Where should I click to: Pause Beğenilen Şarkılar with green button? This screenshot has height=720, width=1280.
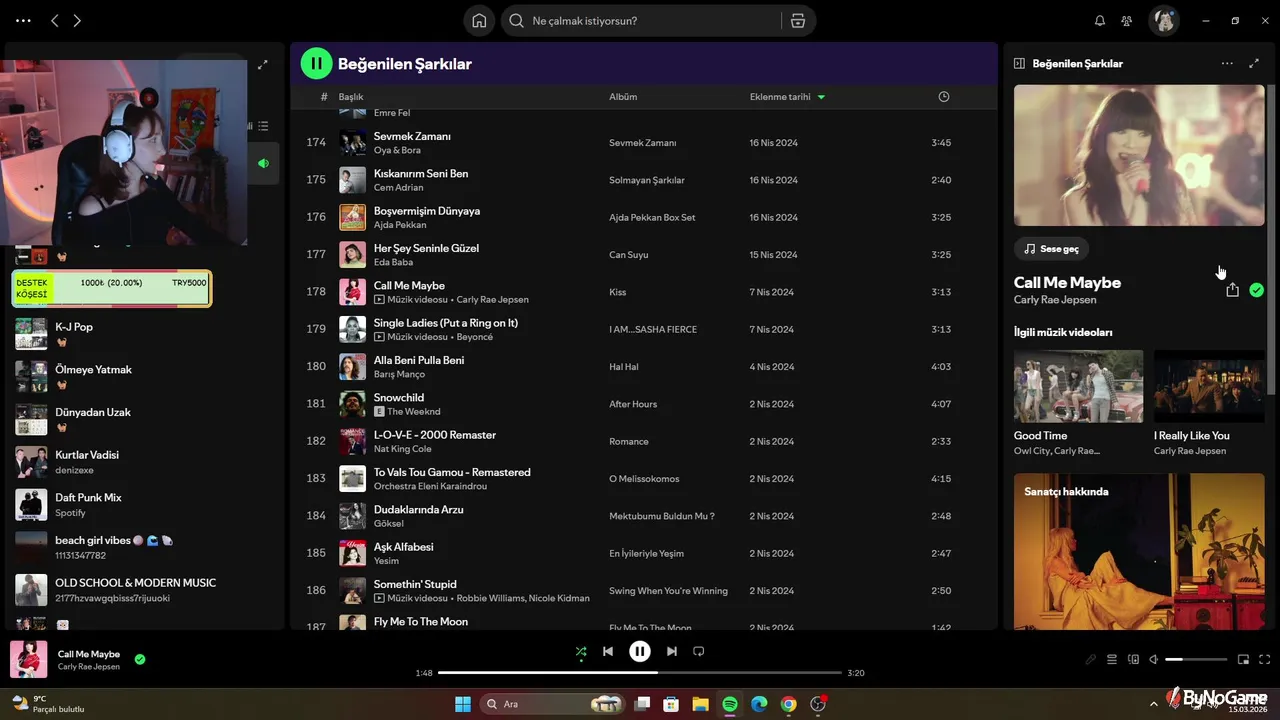[316, 63]
